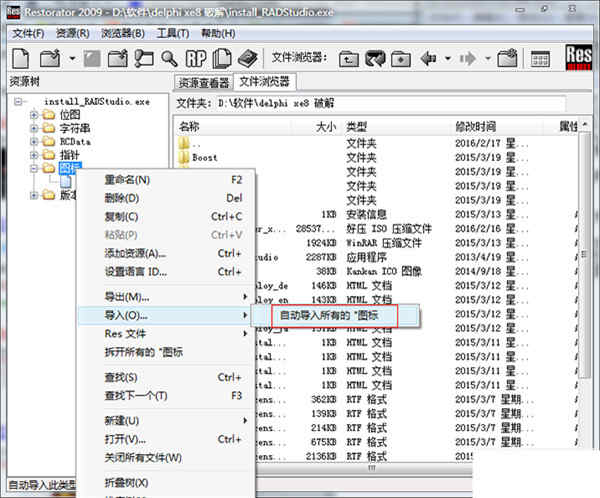Image resolution: width=600 pixels, height=498 pixels.
Task: Expand the 位图 tree node
Action: coord(34,114)
